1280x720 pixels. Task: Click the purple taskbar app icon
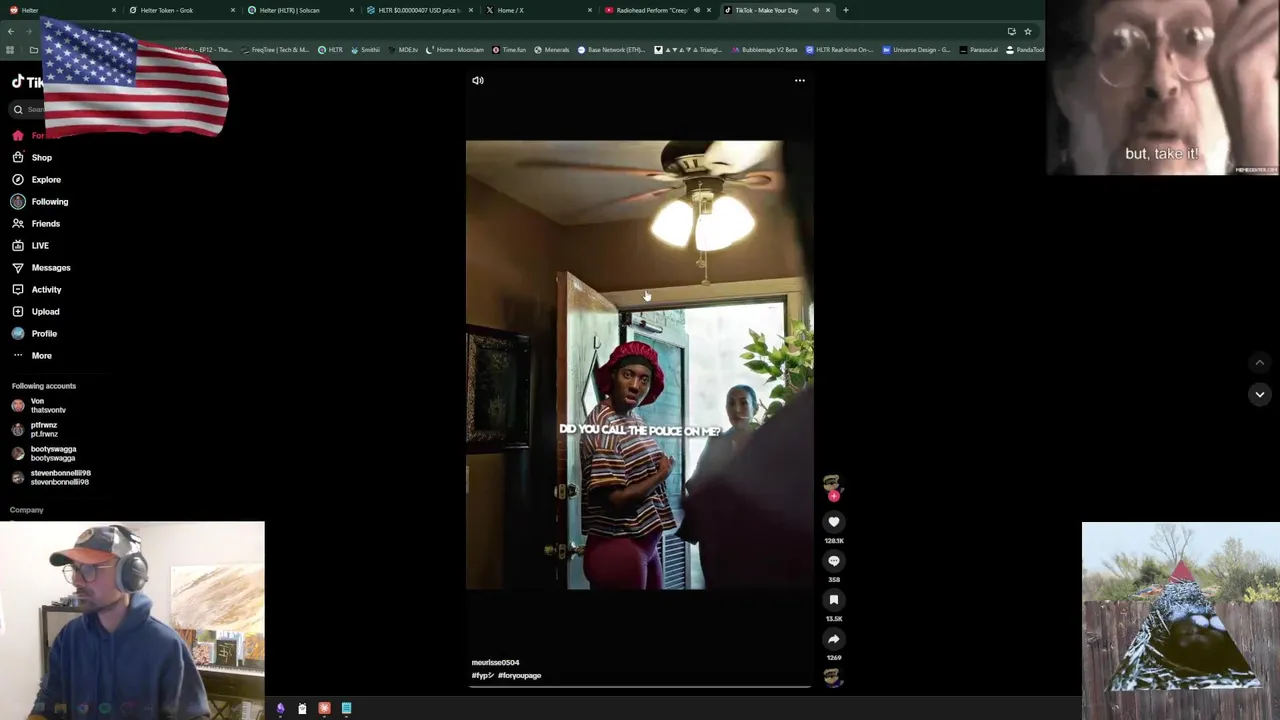(280, 708)
